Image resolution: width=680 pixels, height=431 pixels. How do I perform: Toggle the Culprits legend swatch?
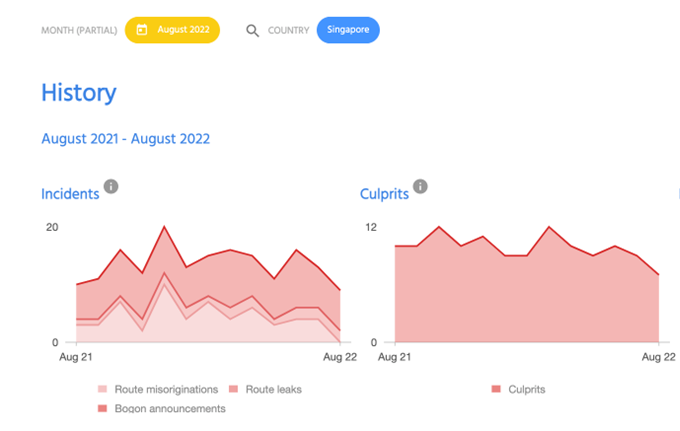[x=496, y=389]
